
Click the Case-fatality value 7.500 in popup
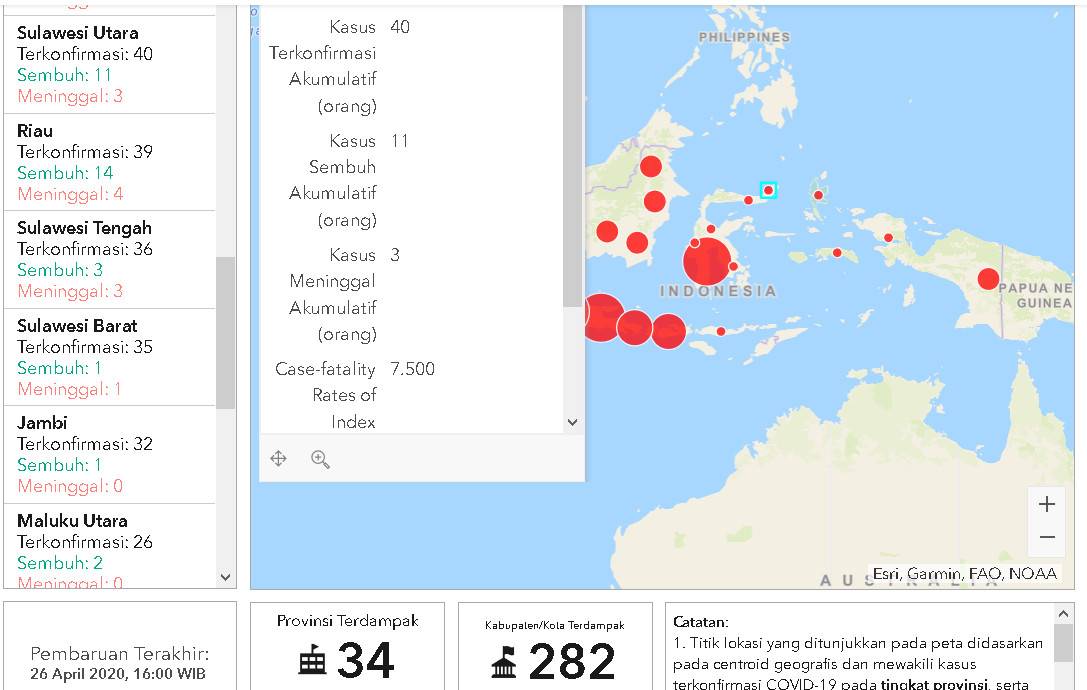[412, 369]
